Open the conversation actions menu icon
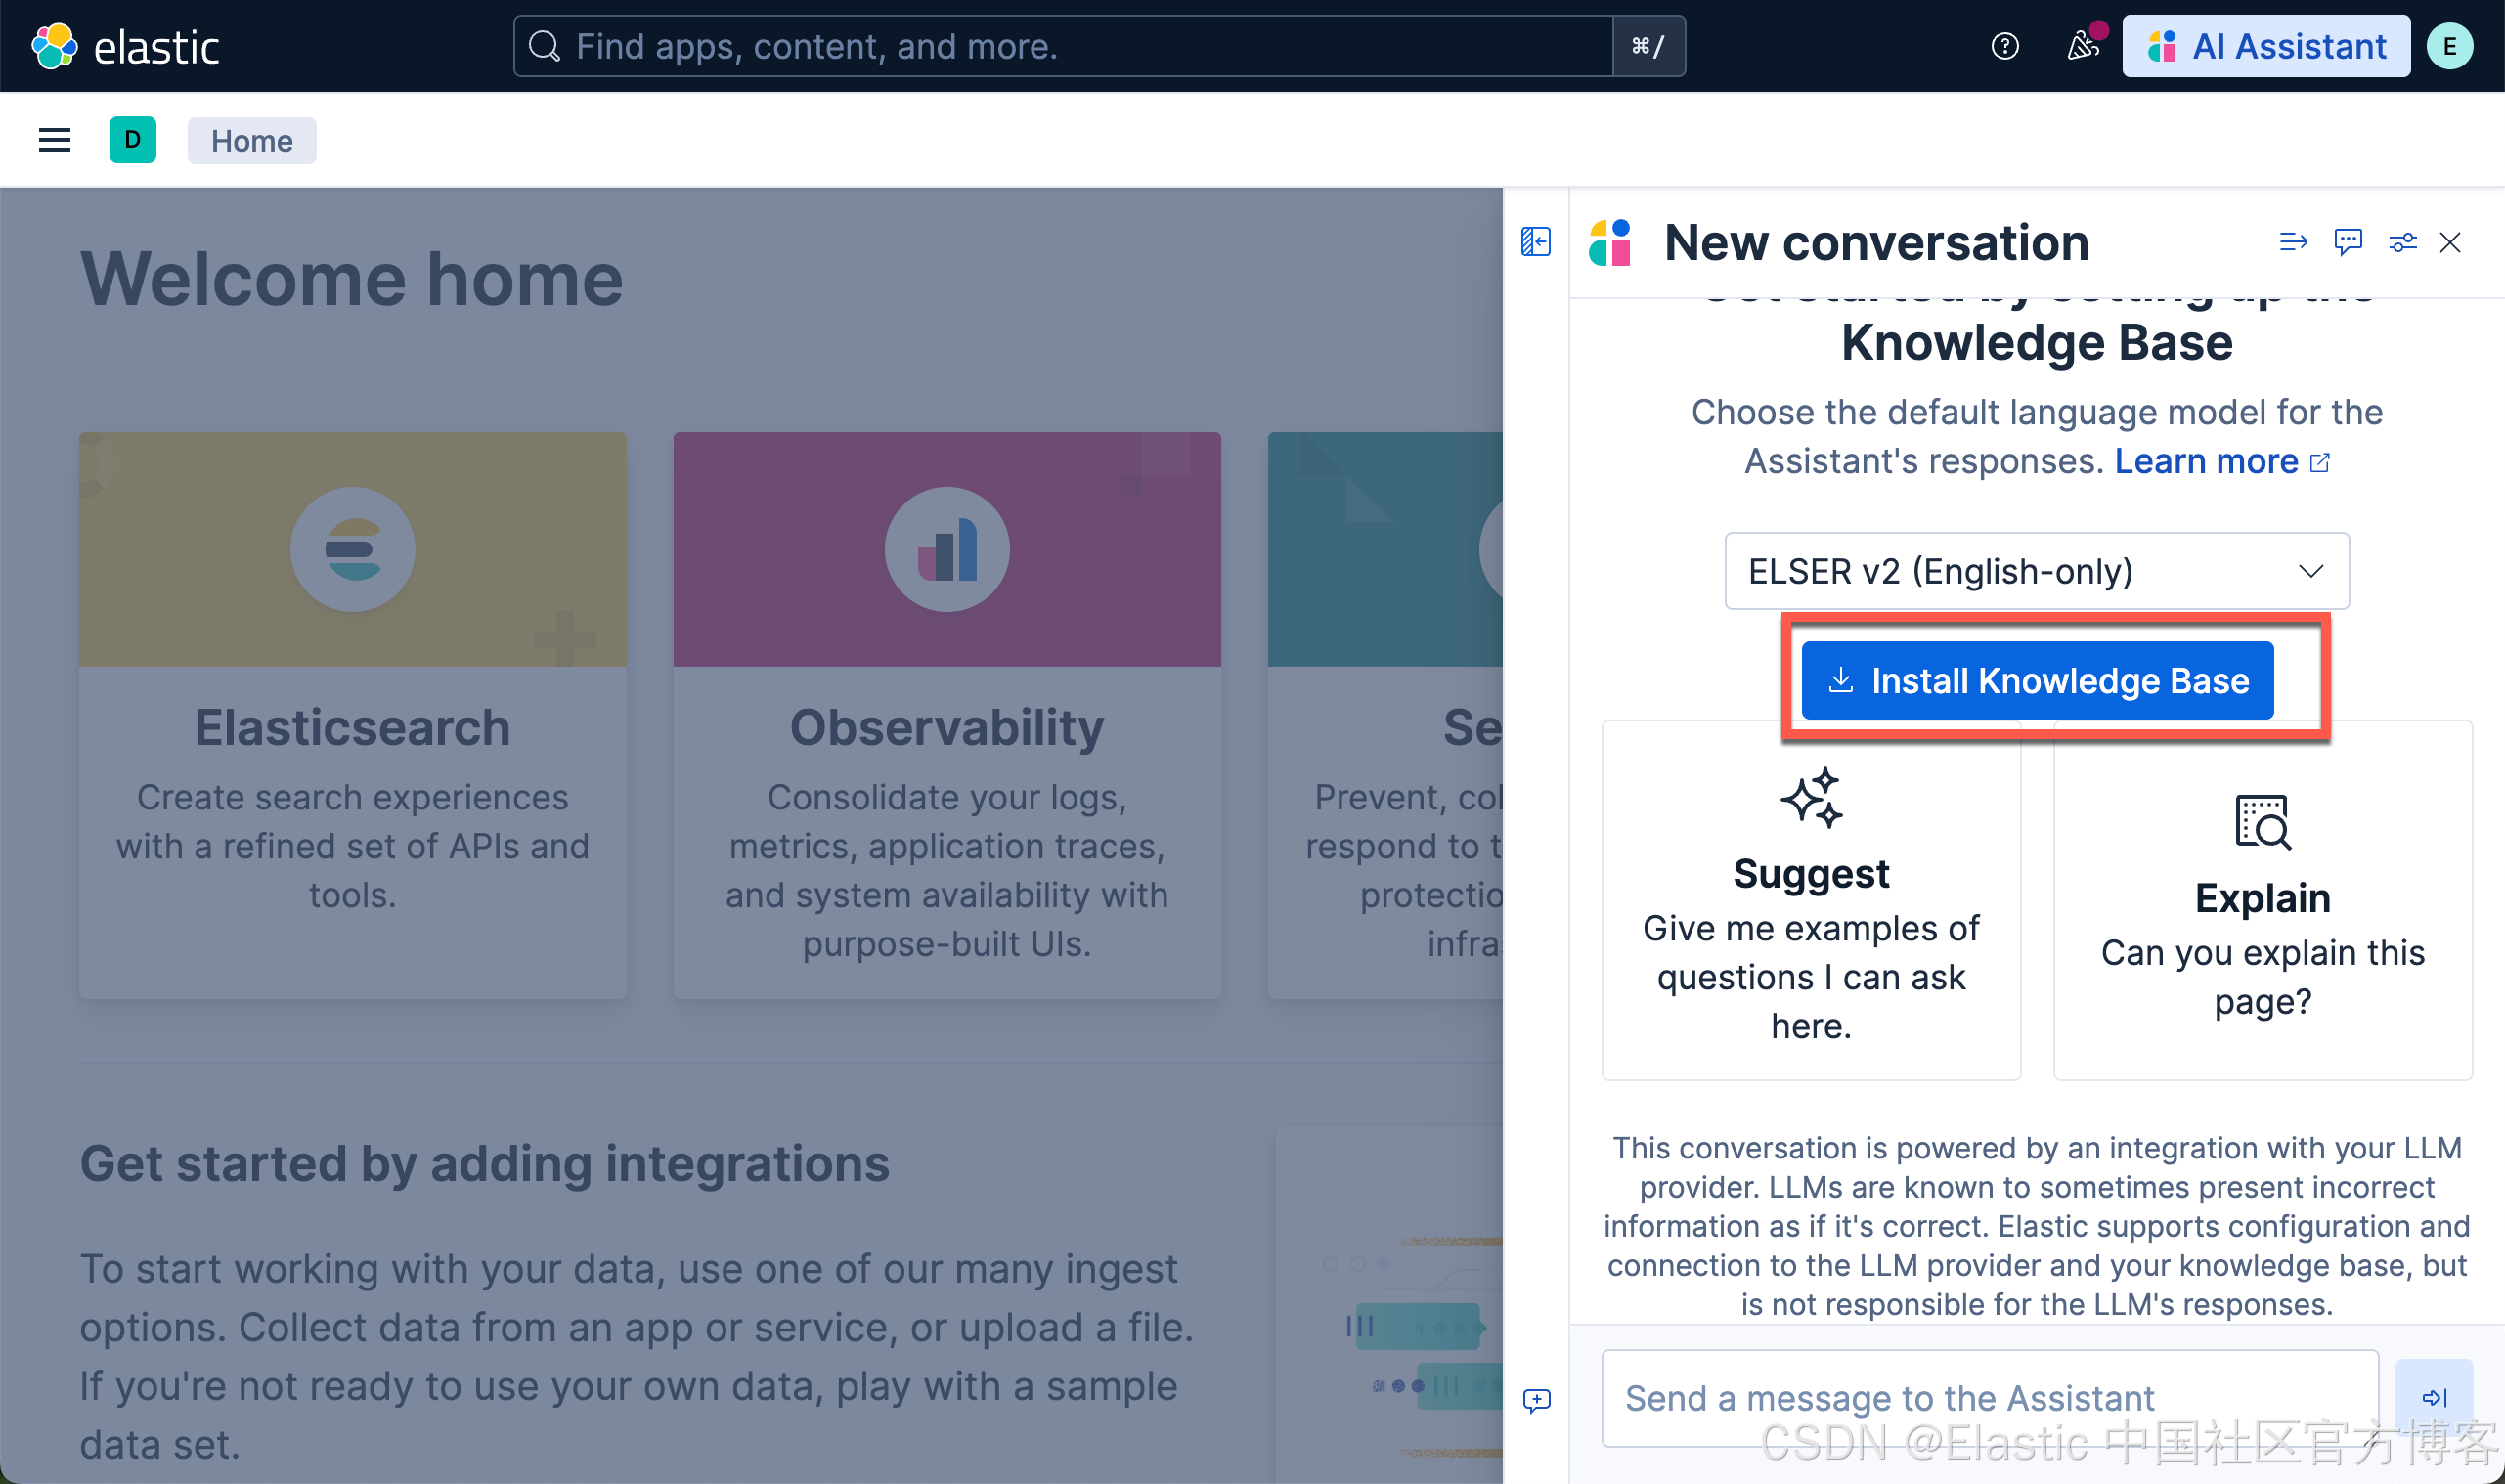The height and width of the screenshot is (1484, 2505). click(2293, 242)
